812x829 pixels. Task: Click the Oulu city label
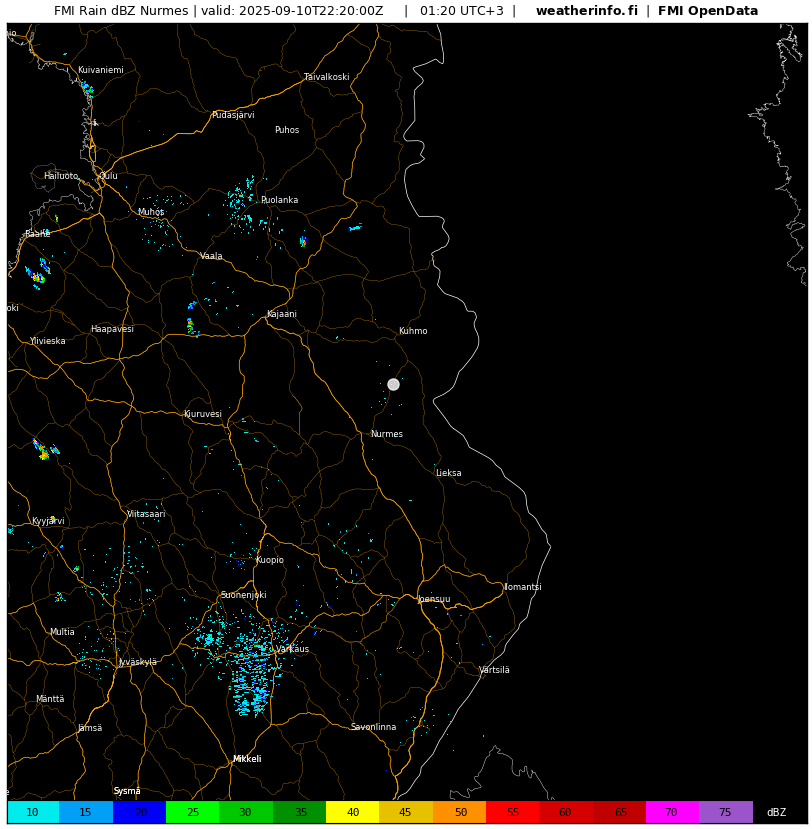click(x=109, y=176)
